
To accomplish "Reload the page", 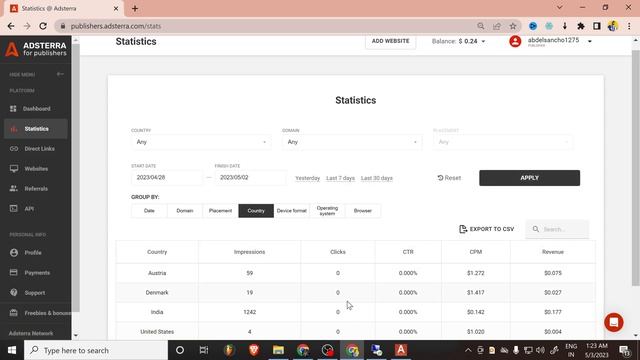I will (x=43, y=26).
